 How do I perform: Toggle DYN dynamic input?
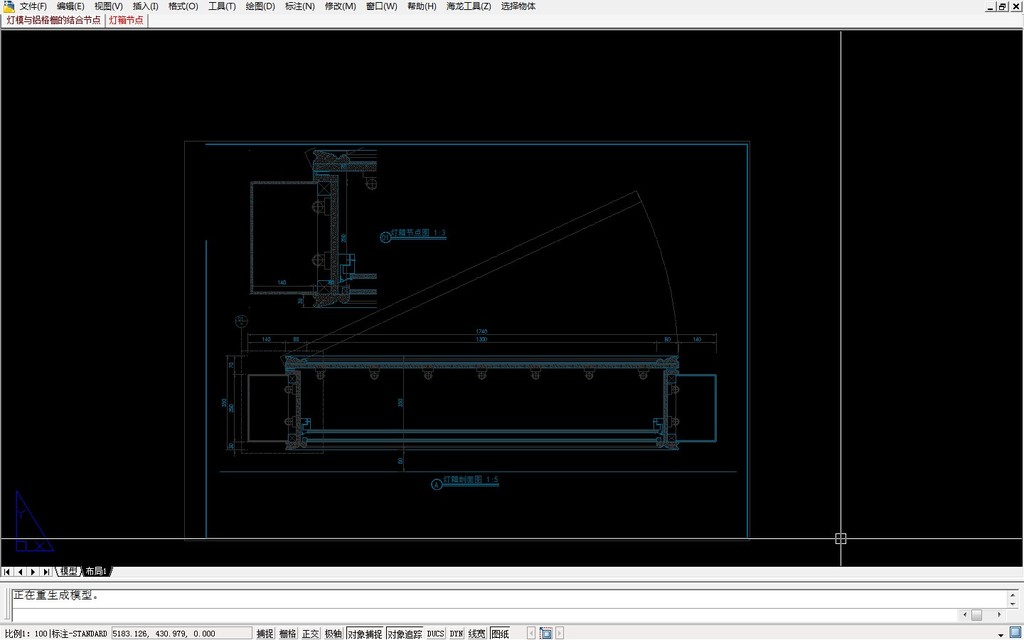click(x=456, y=633)
